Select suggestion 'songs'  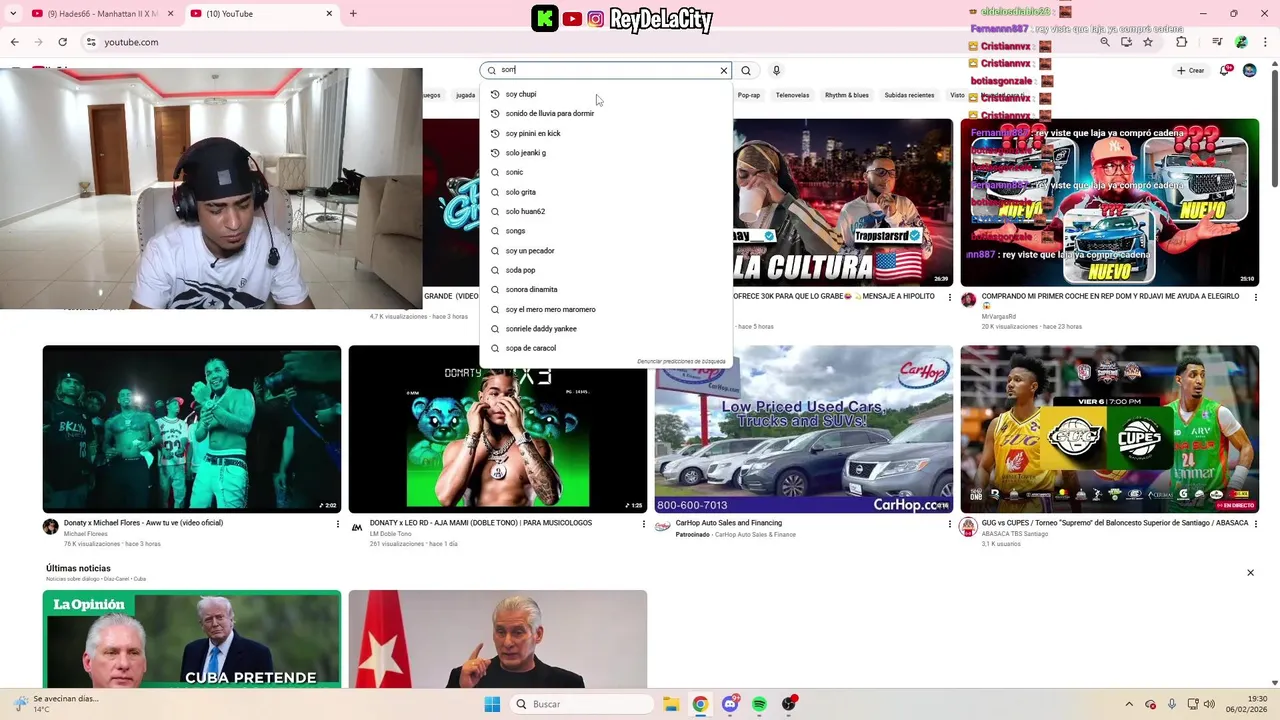pyautogui.click(x=606, y=231)
